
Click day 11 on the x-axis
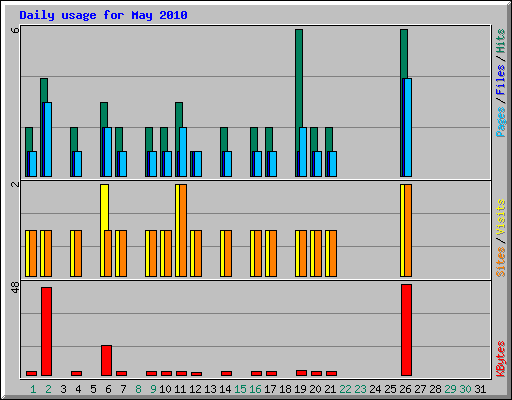click(180, 389)
